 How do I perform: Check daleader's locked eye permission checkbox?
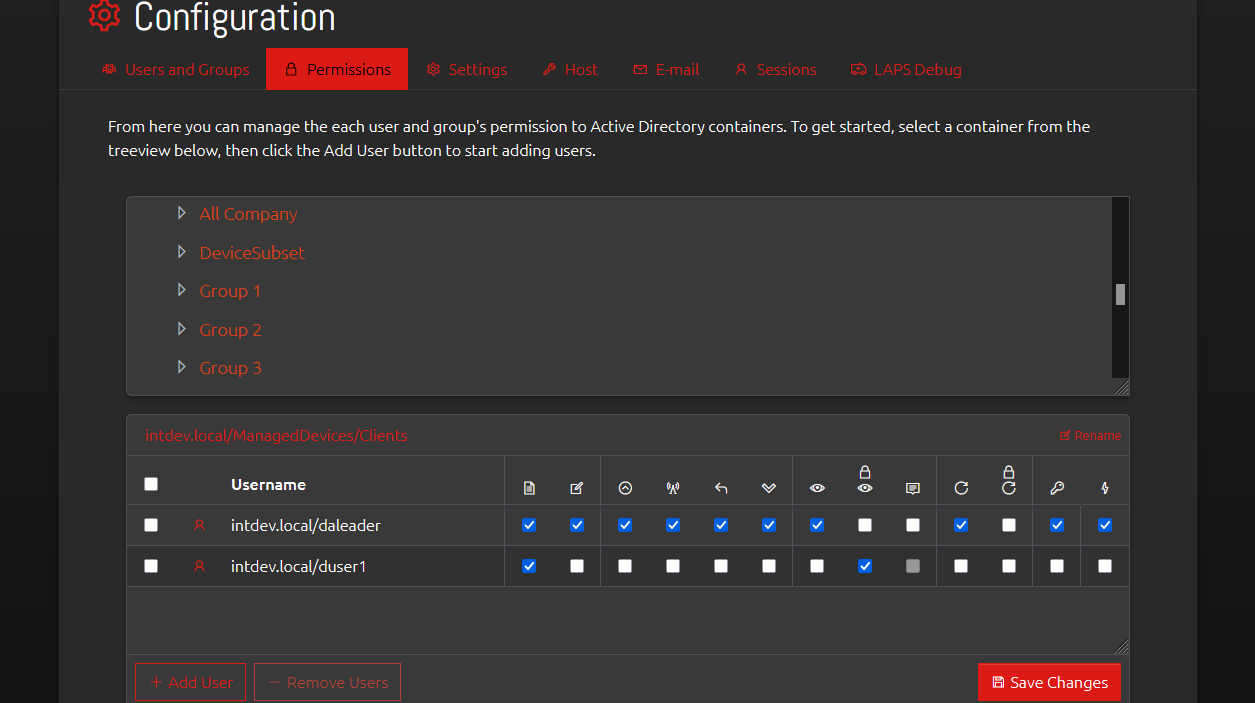pos(865,525)
